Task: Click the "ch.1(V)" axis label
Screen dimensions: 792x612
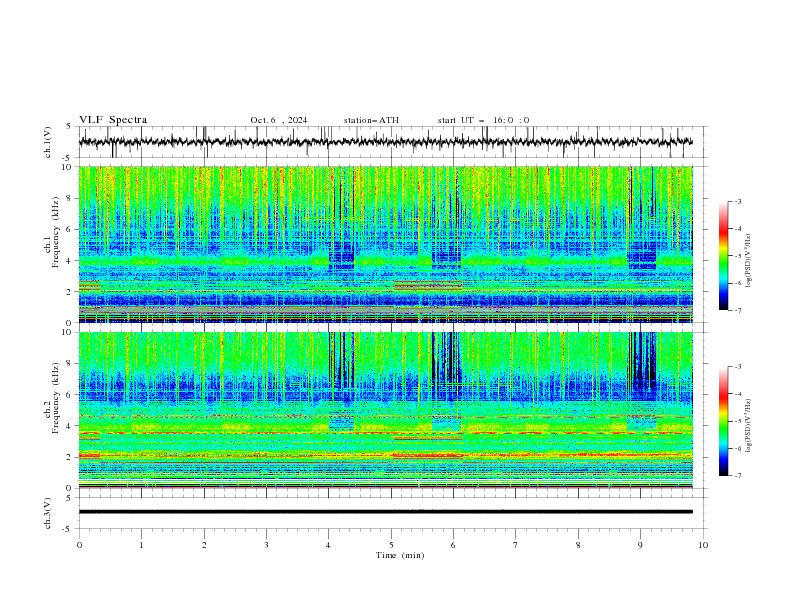Action: [x=48, y=142]
